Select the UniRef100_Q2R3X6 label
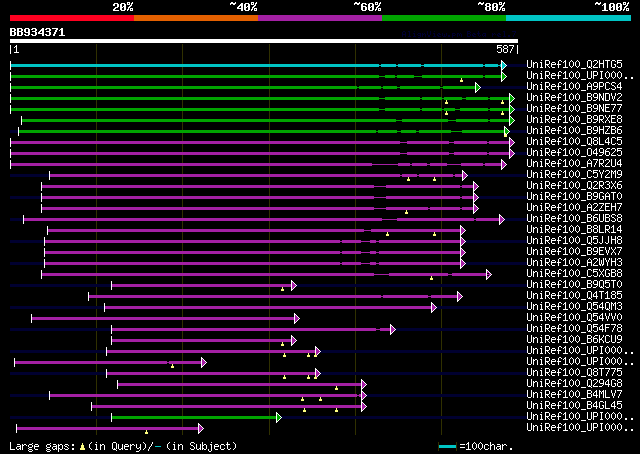This screenshot has width=640, height=454. (574, 186)
